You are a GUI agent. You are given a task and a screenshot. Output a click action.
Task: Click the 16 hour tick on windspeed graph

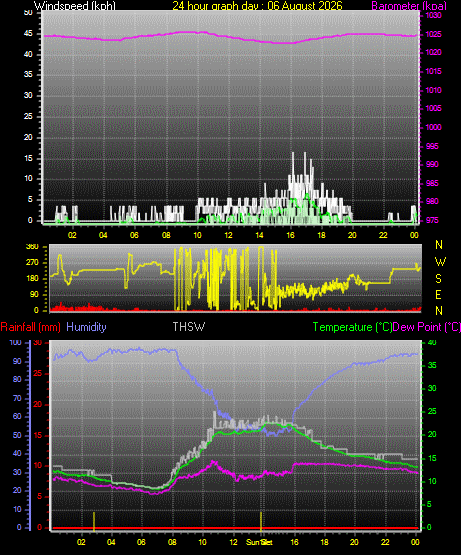pyautogui.click(x=290, y=235)
